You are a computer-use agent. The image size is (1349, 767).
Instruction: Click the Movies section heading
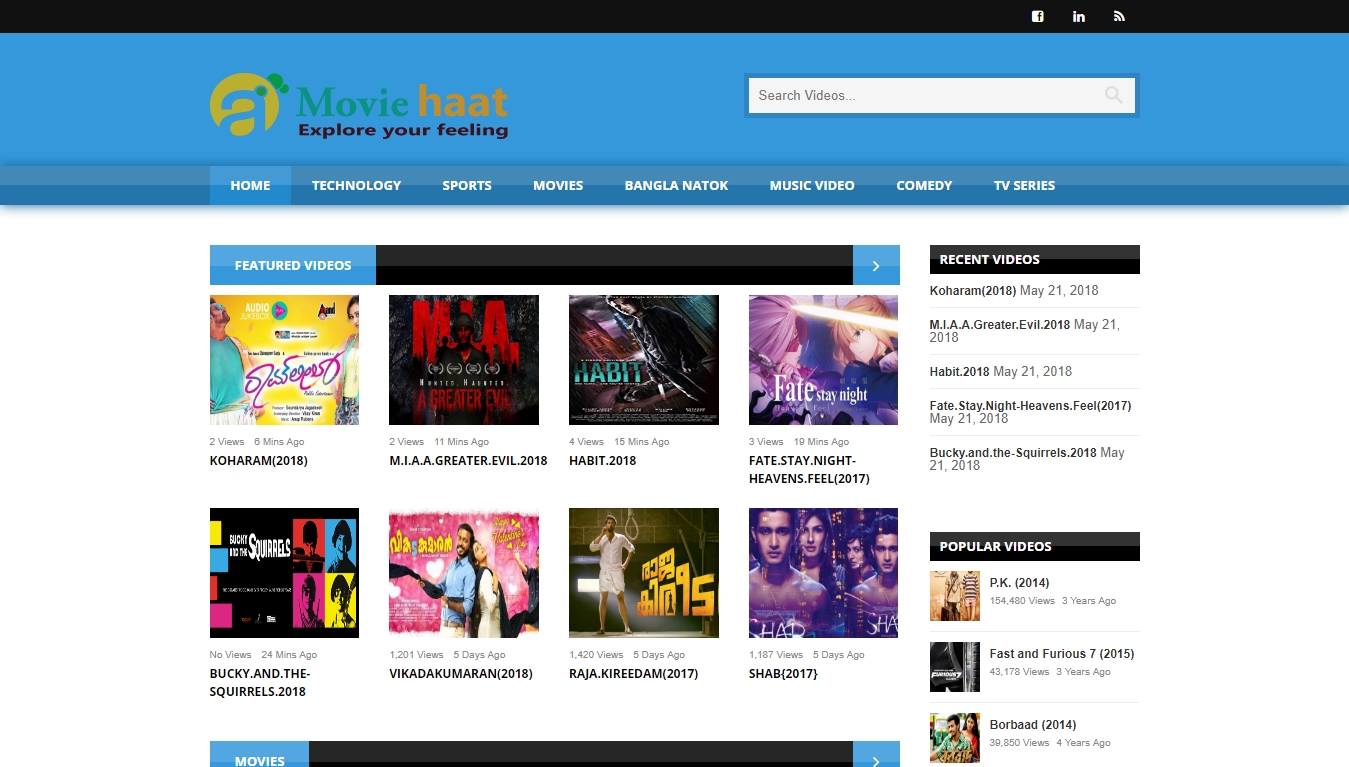coord(260,761)
